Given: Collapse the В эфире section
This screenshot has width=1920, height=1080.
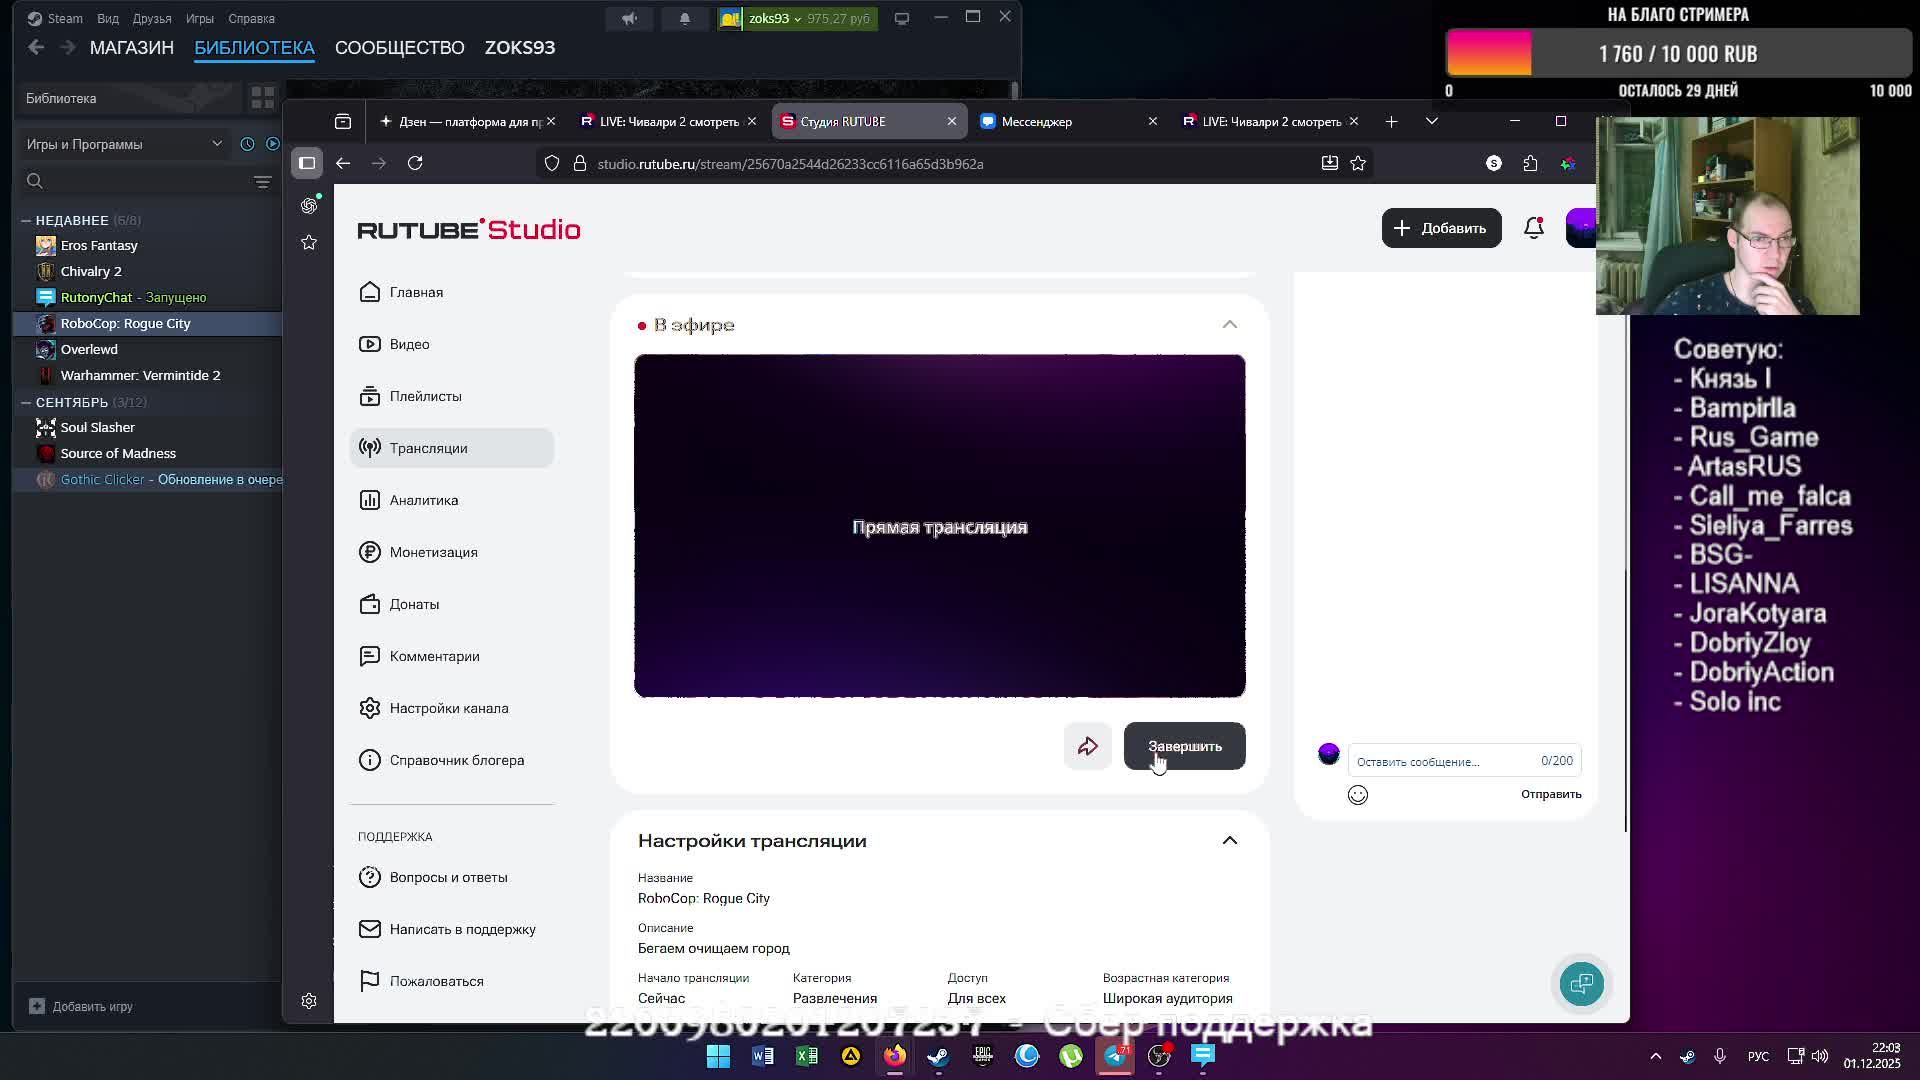Looking at the screenshot, I should [x=1229, y=325].
